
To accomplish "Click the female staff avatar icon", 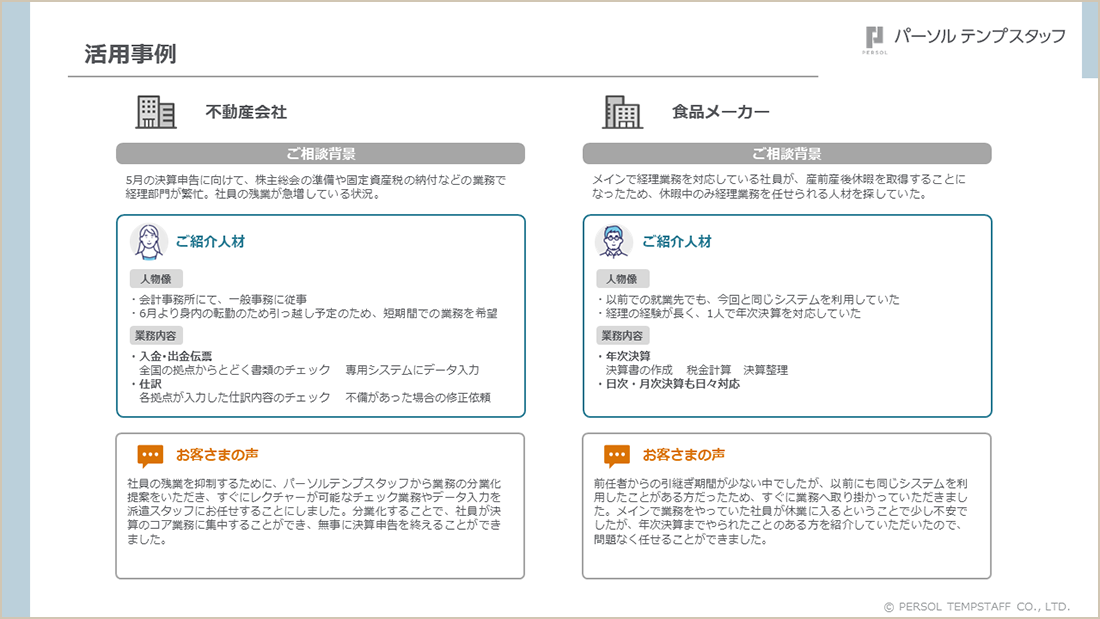I will tap(148, 242).
